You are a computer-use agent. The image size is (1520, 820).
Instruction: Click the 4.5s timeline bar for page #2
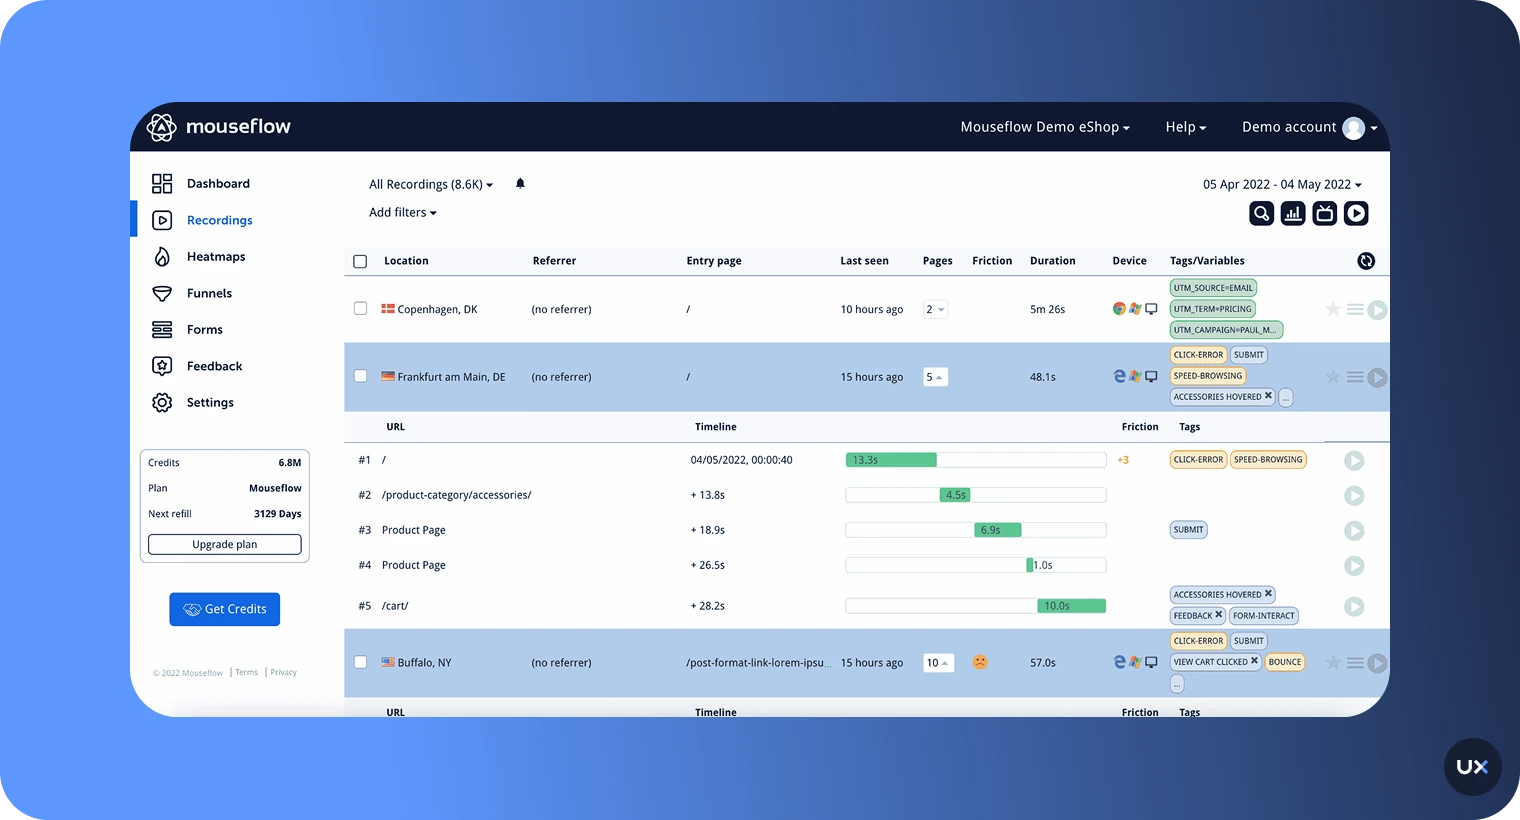956,495
